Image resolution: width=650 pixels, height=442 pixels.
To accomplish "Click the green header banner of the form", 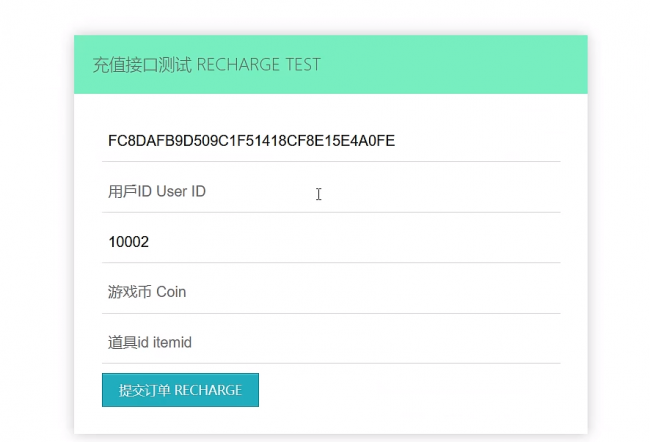I will (x=331, y=64).
